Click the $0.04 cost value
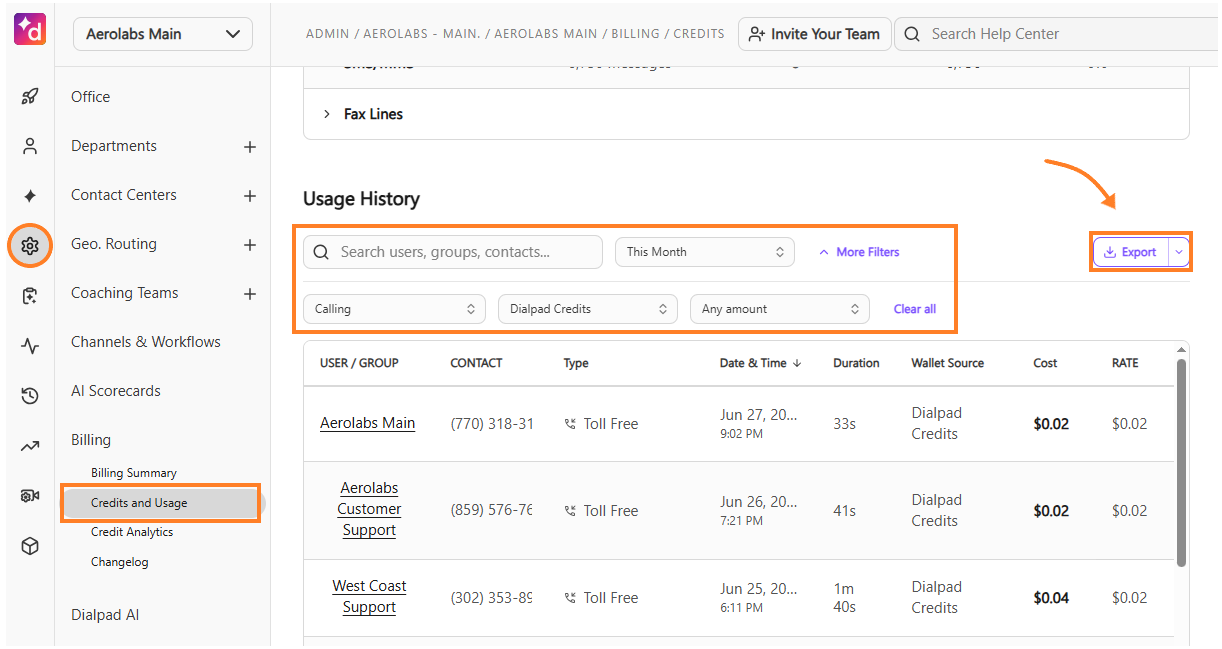Screen dimensions: 1222x649 [1051, 598]
